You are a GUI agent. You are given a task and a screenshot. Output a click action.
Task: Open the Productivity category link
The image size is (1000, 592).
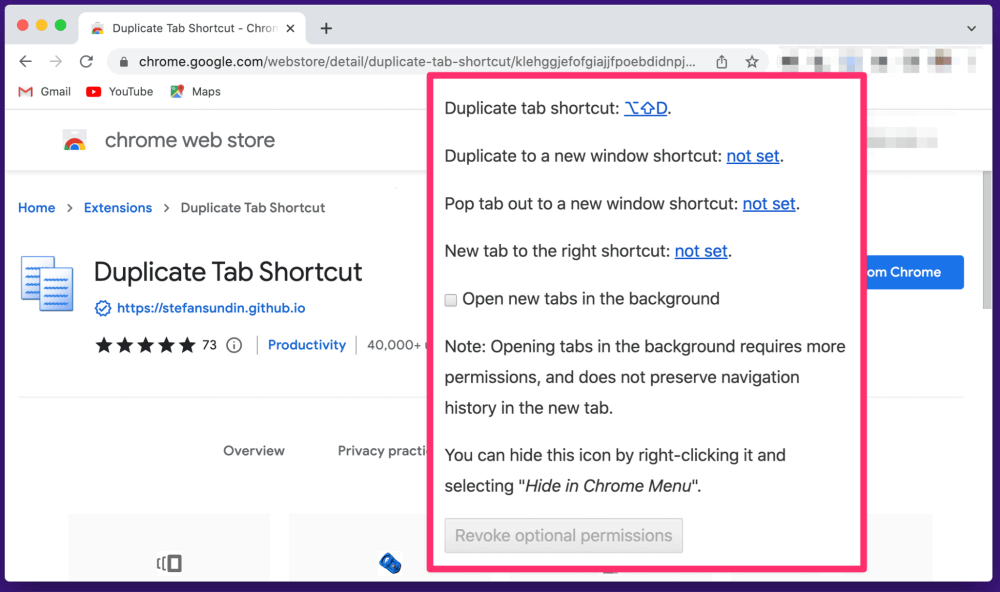[x=307, y=345]
